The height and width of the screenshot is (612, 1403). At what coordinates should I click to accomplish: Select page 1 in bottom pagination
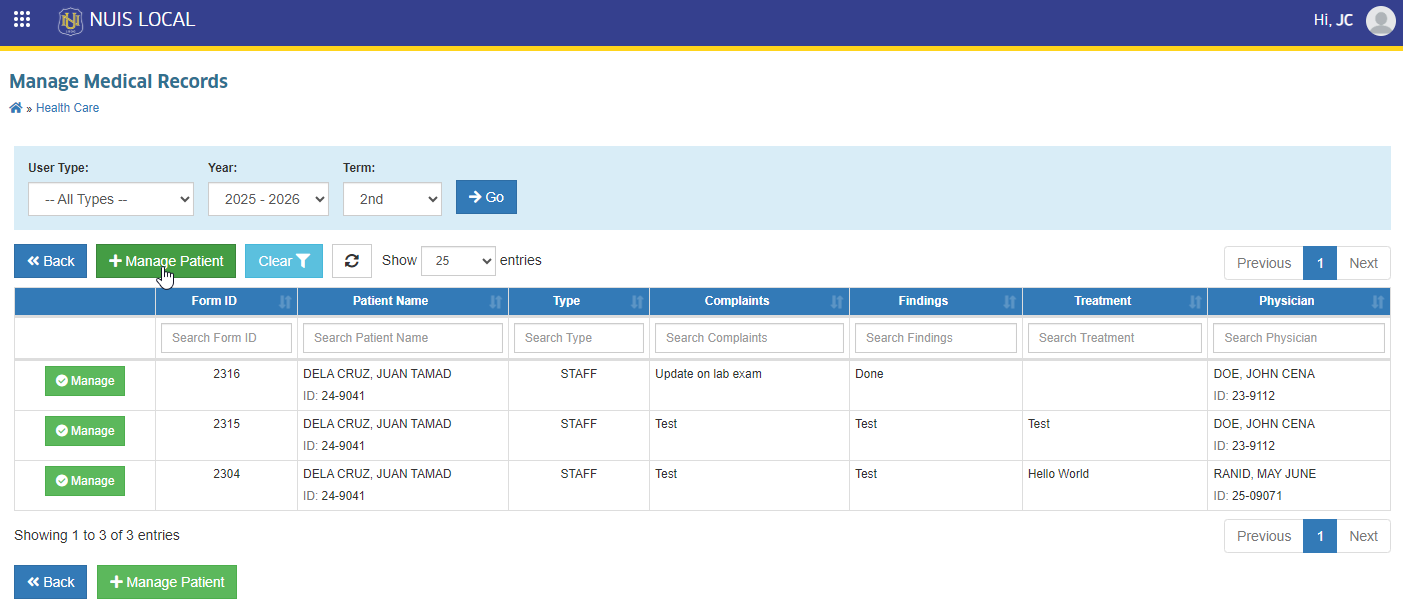(x=1320, y=536)
